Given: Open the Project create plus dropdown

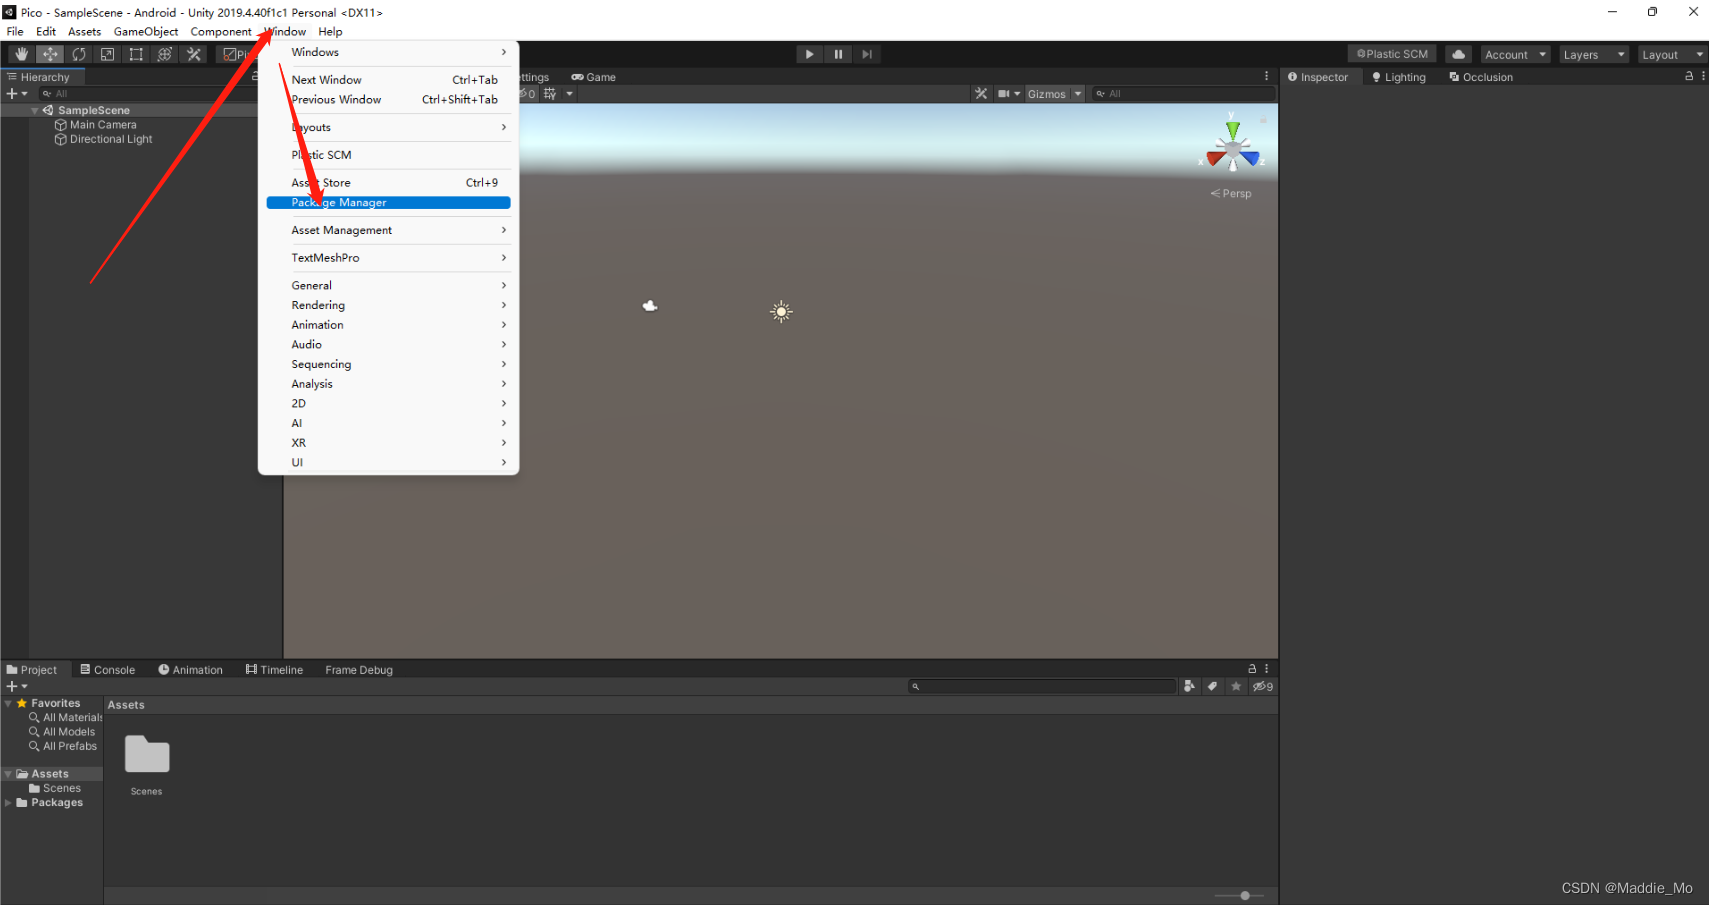Looking at the screenshot, I should [17, 686].
